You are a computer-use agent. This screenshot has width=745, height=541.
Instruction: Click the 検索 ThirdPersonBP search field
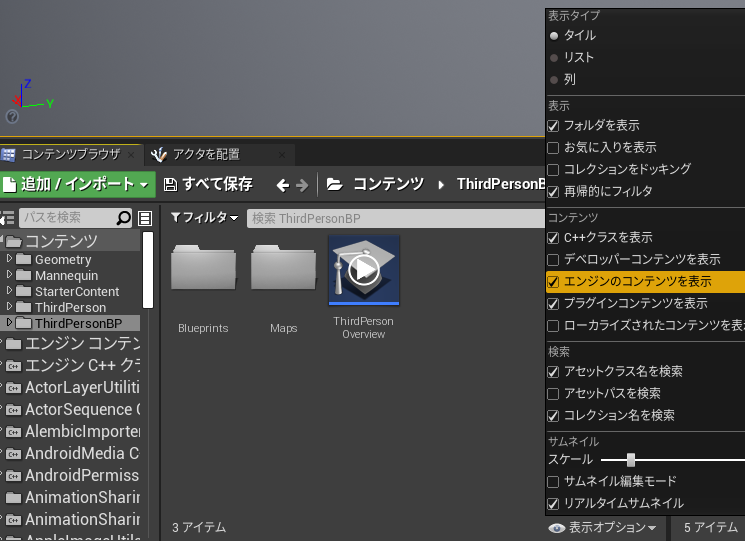[395, 218]
